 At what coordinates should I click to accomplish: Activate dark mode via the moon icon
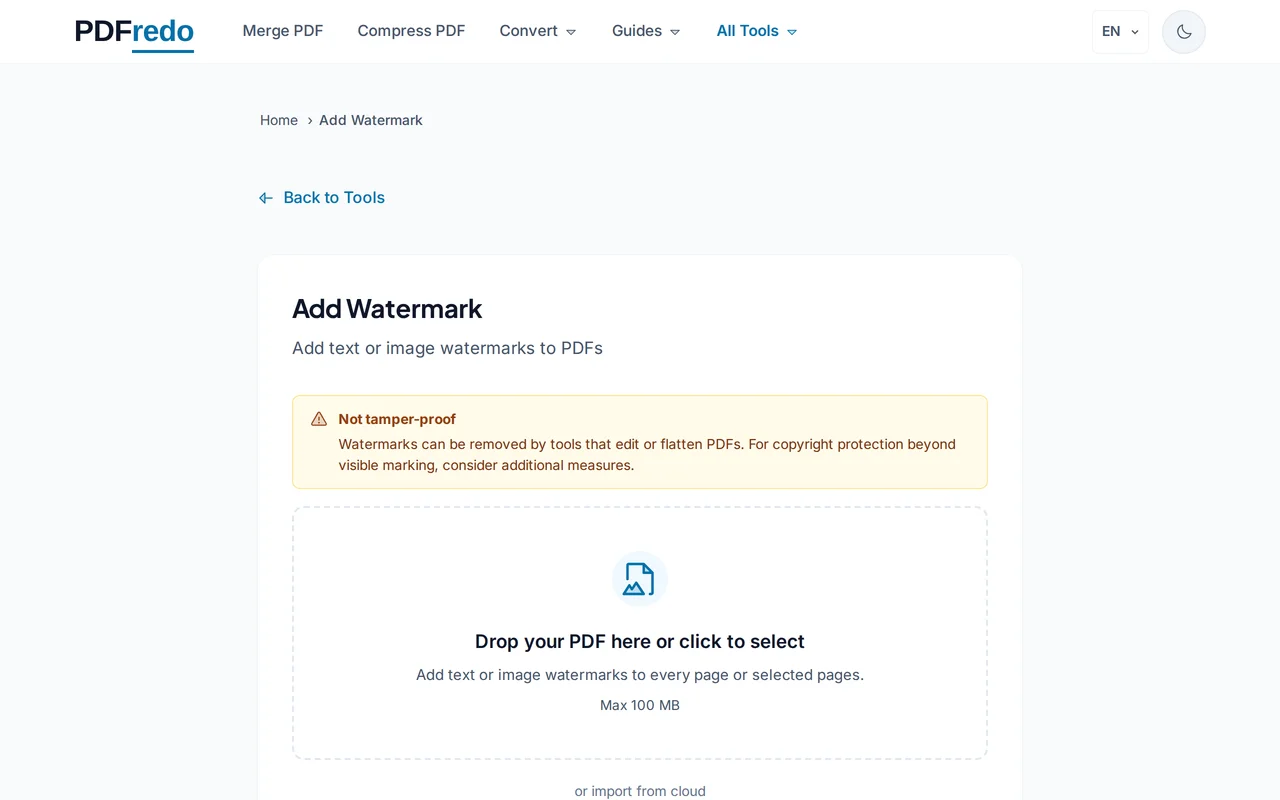coord(1183,31)
